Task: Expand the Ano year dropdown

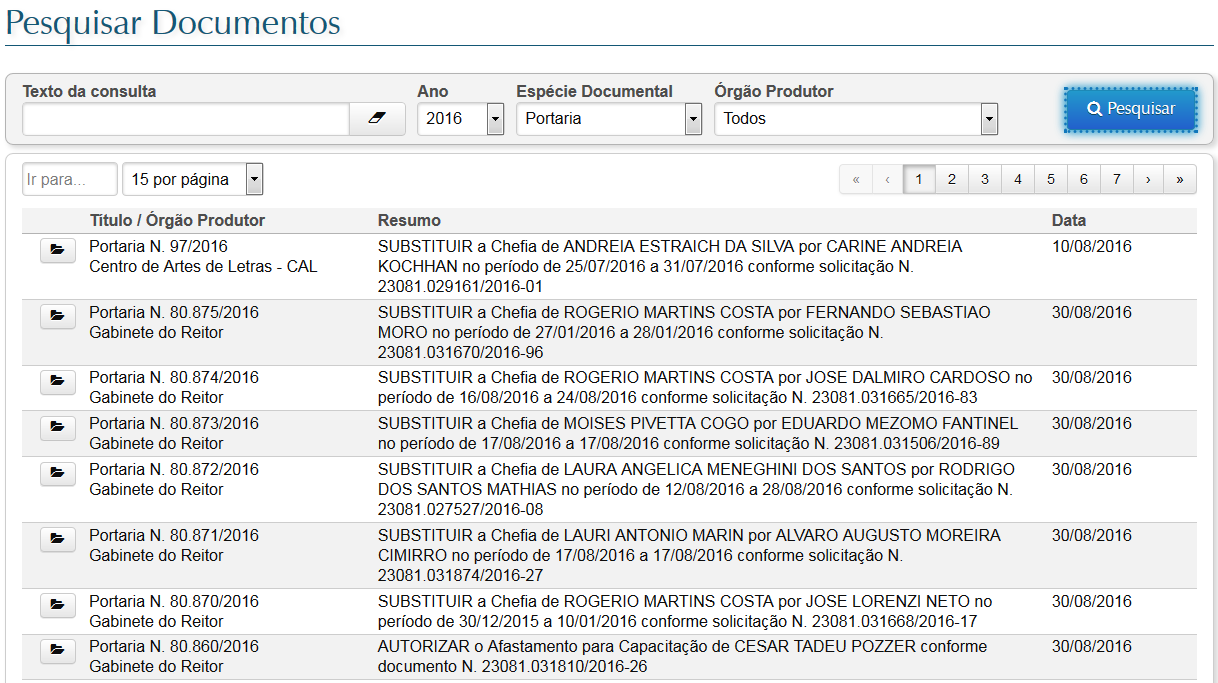Action: [x=495, y=119]
